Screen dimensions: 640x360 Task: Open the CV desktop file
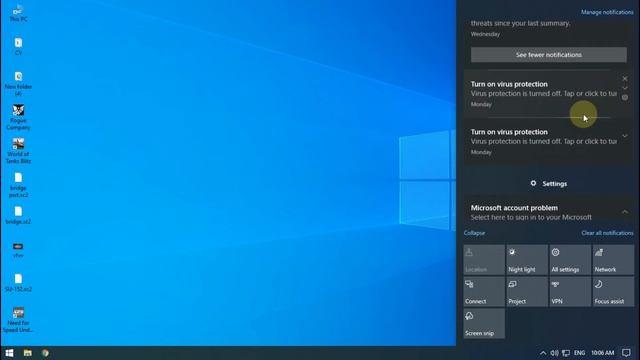[18, 46]
